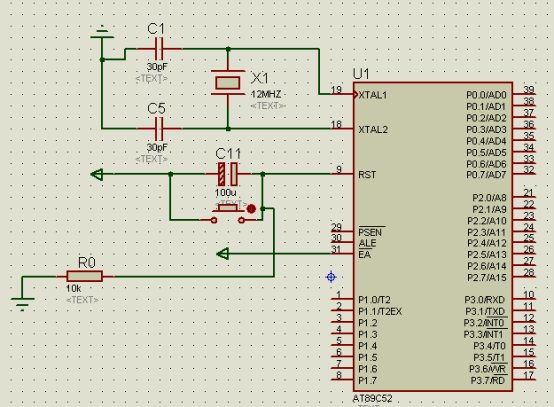
Task: Click the P3.1/TXD pin label
Action: [x=485, y=312]
